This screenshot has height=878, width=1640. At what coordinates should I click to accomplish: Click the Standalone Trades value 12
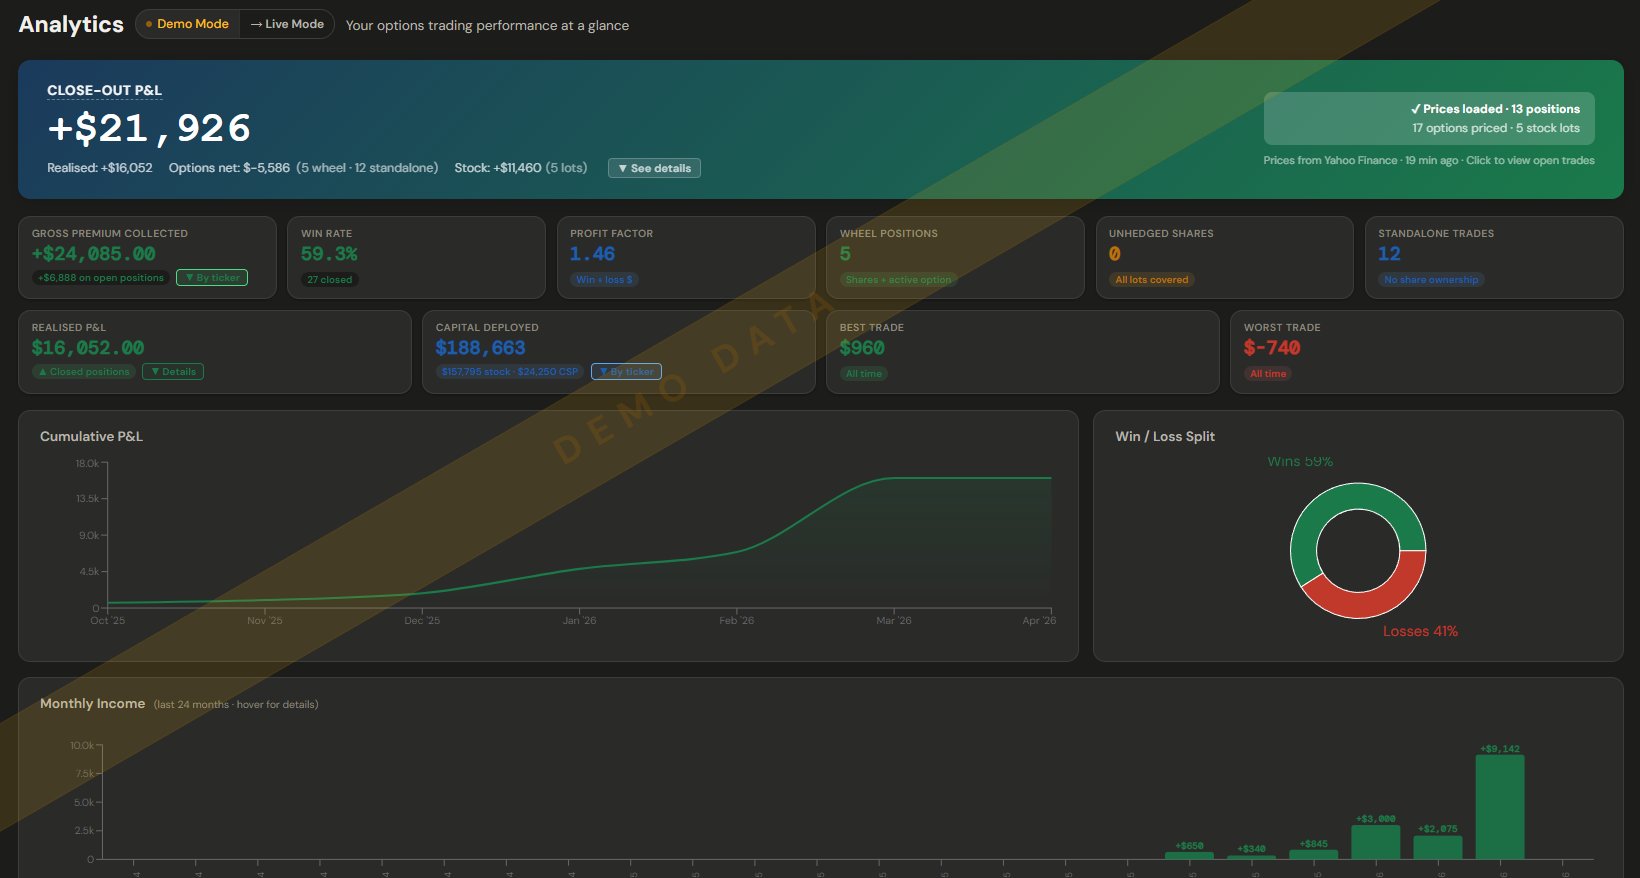coord(1390,254)
